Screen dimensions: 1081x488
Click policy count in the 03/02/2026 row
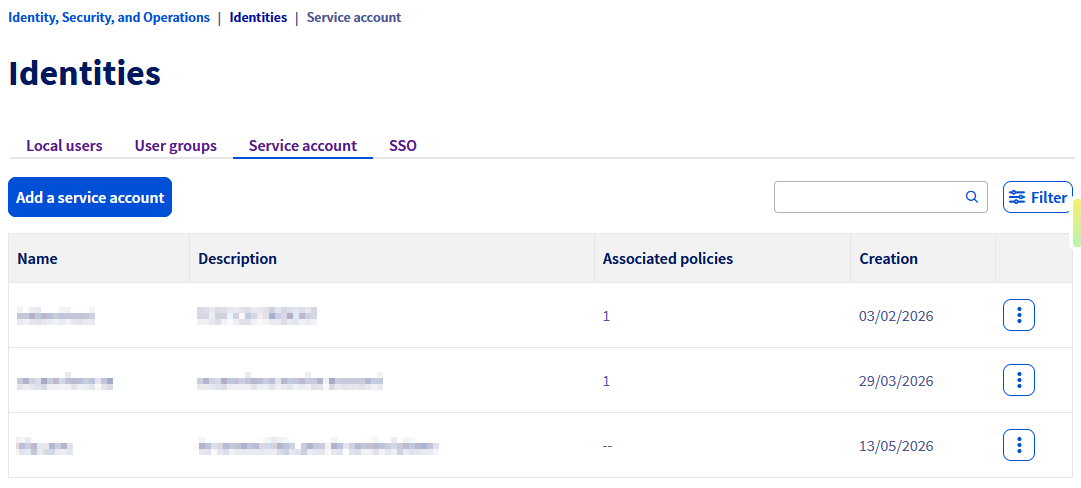pyautogui.click(x=606, y=316)
